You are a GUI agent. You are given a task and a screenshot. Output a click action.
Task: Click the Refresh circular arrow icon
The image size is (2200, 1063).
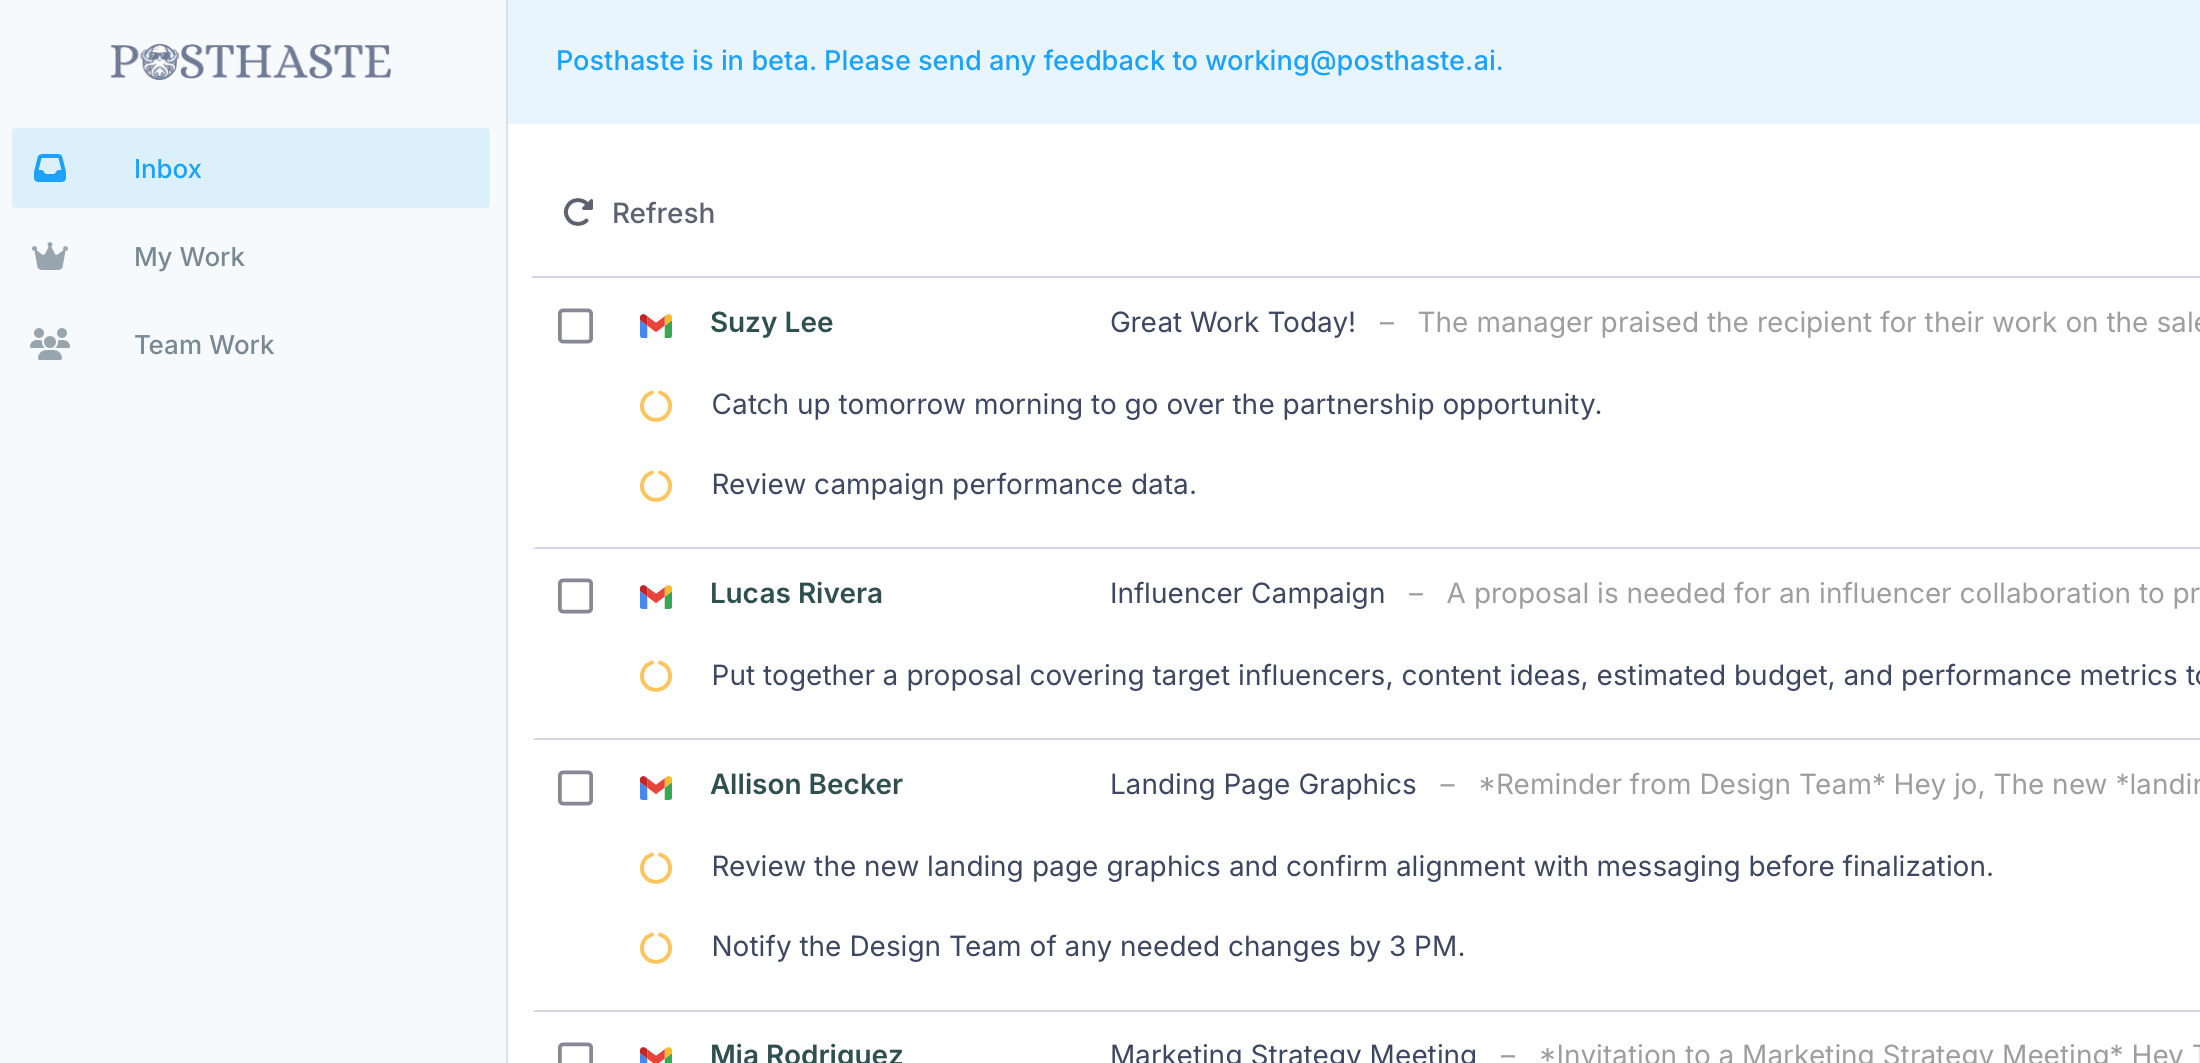click(578, 212)
